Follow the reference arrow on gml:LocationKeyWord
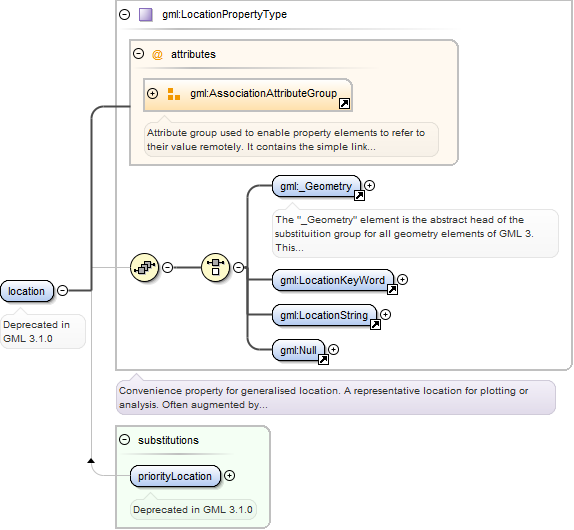 pyautogui.click(x=392, y=290)
